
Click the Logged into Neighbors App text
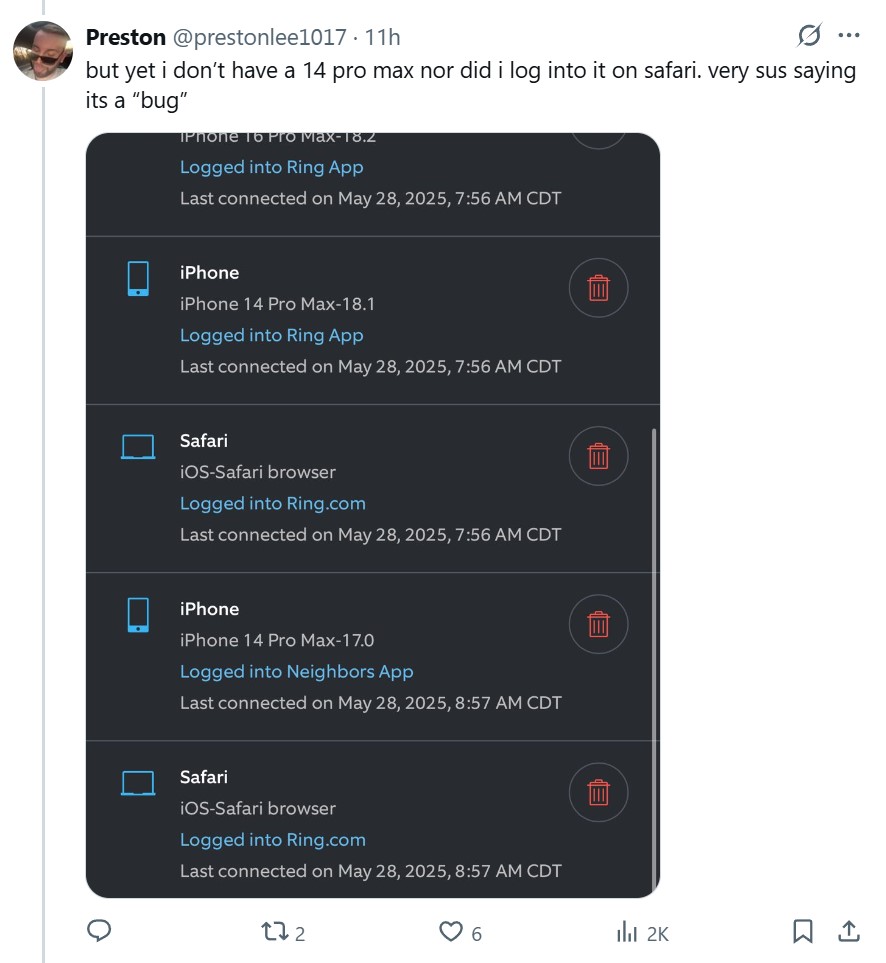click(296, 672)
